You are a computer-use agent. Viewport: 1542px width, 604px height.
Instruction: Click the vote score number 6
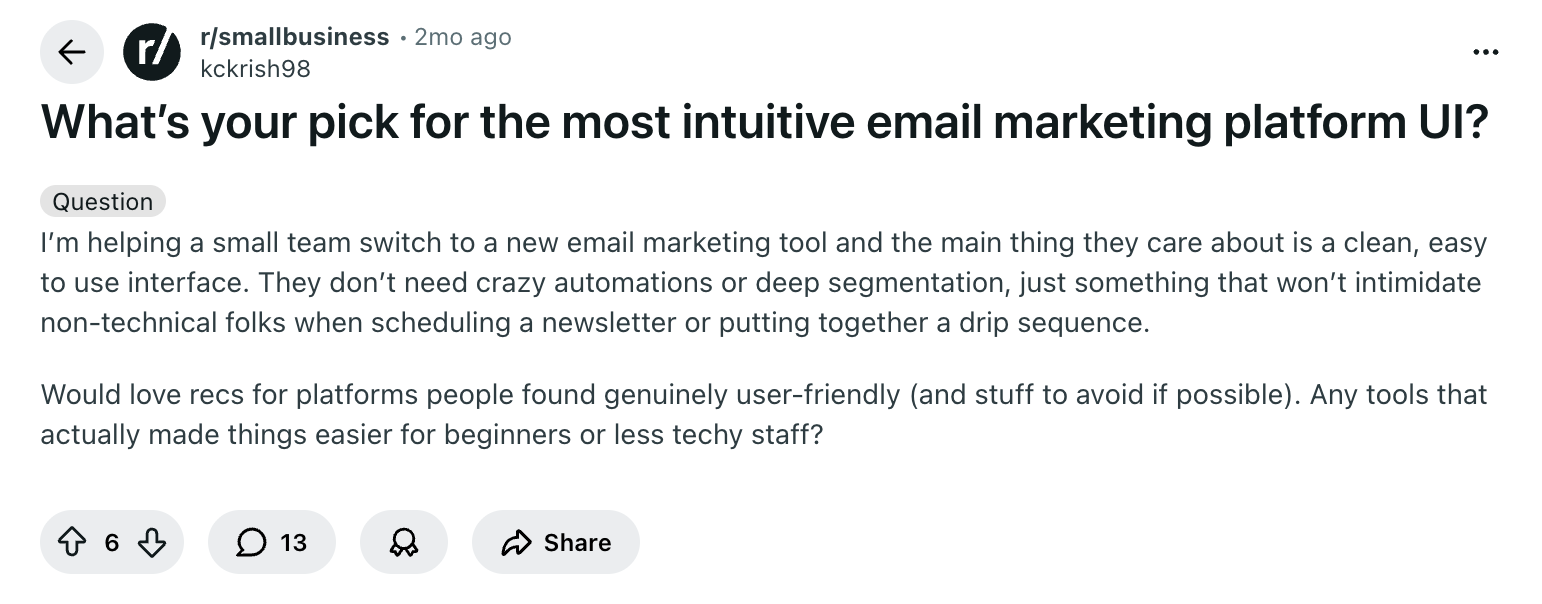pos(112,542)
